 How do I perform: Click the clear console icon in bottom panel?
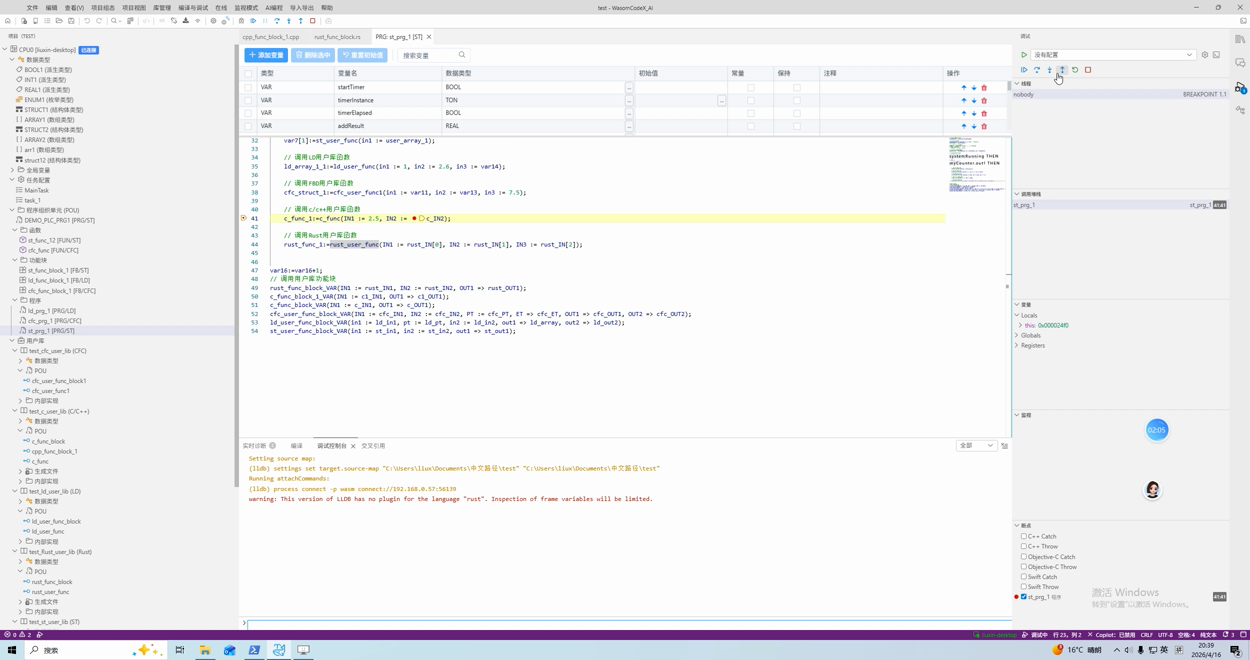tap(1005, 446)
